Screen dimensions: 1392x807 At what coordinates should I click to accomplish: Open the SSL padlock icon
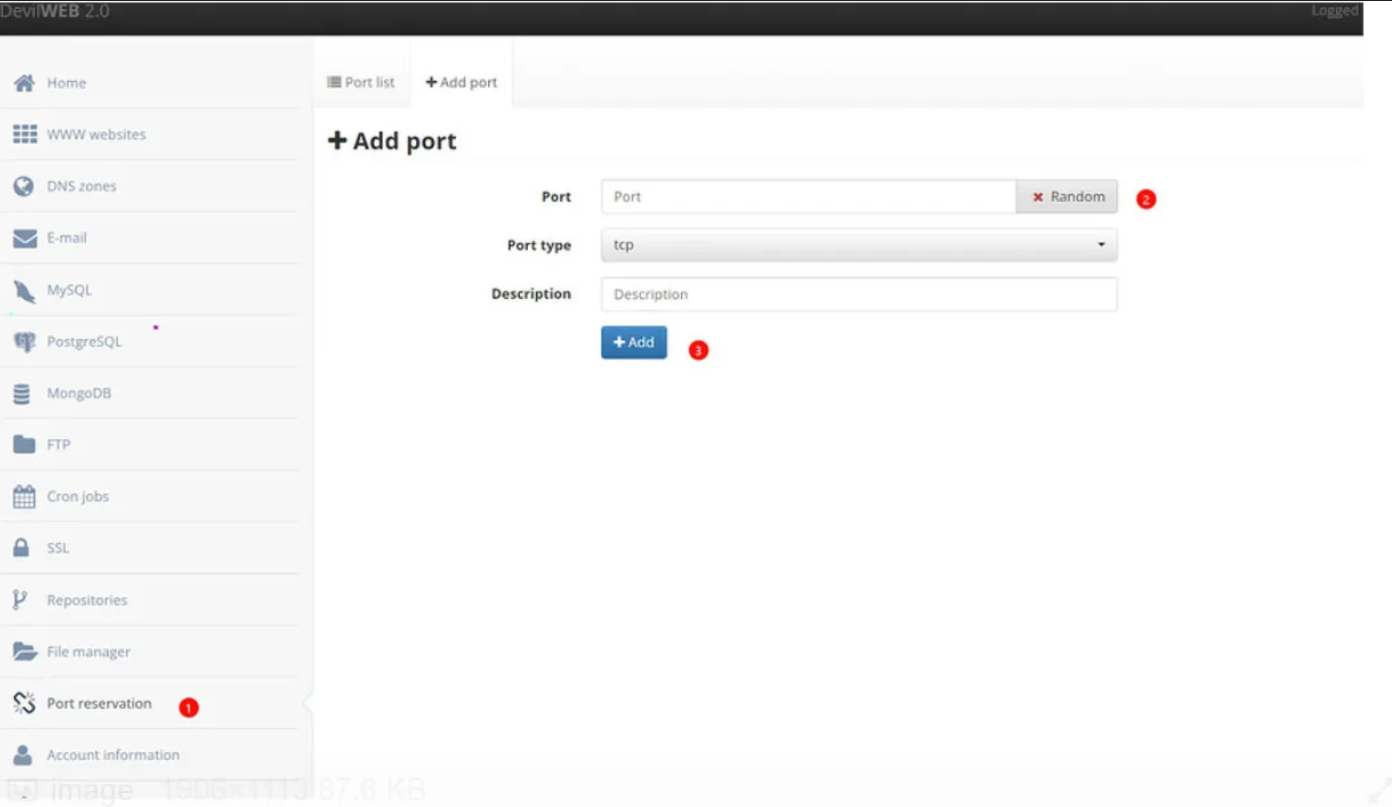click(x=21, y=548)
